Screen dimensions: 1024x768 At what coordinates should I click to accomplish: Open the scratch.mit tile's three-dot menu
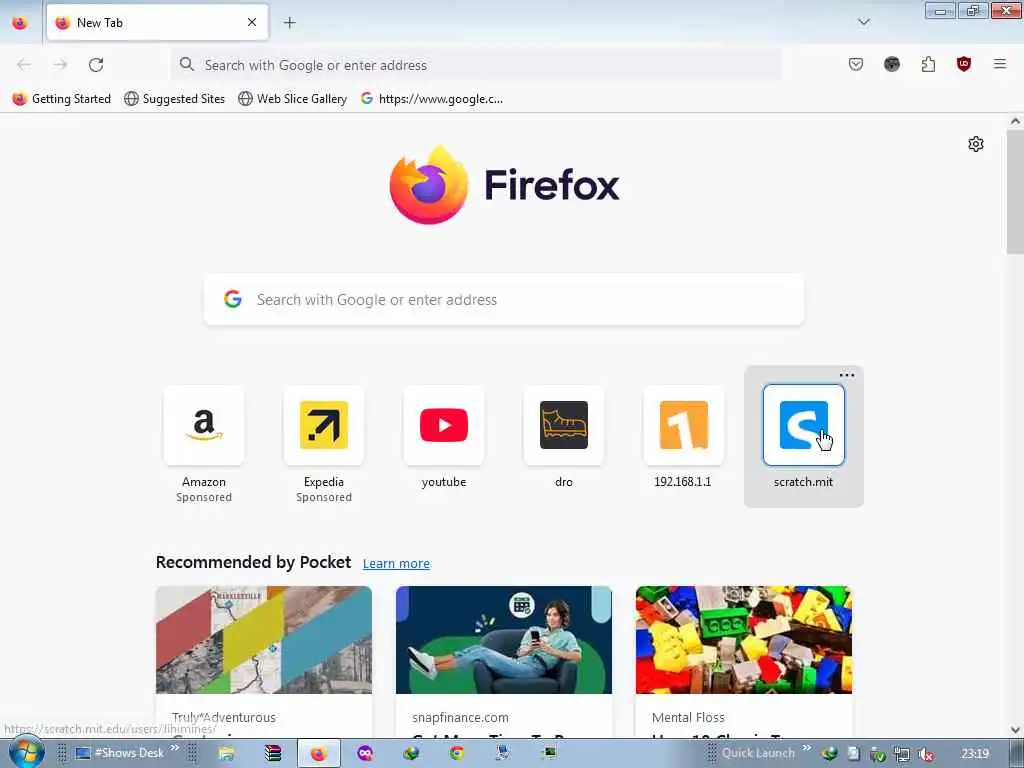coord(846,376)
